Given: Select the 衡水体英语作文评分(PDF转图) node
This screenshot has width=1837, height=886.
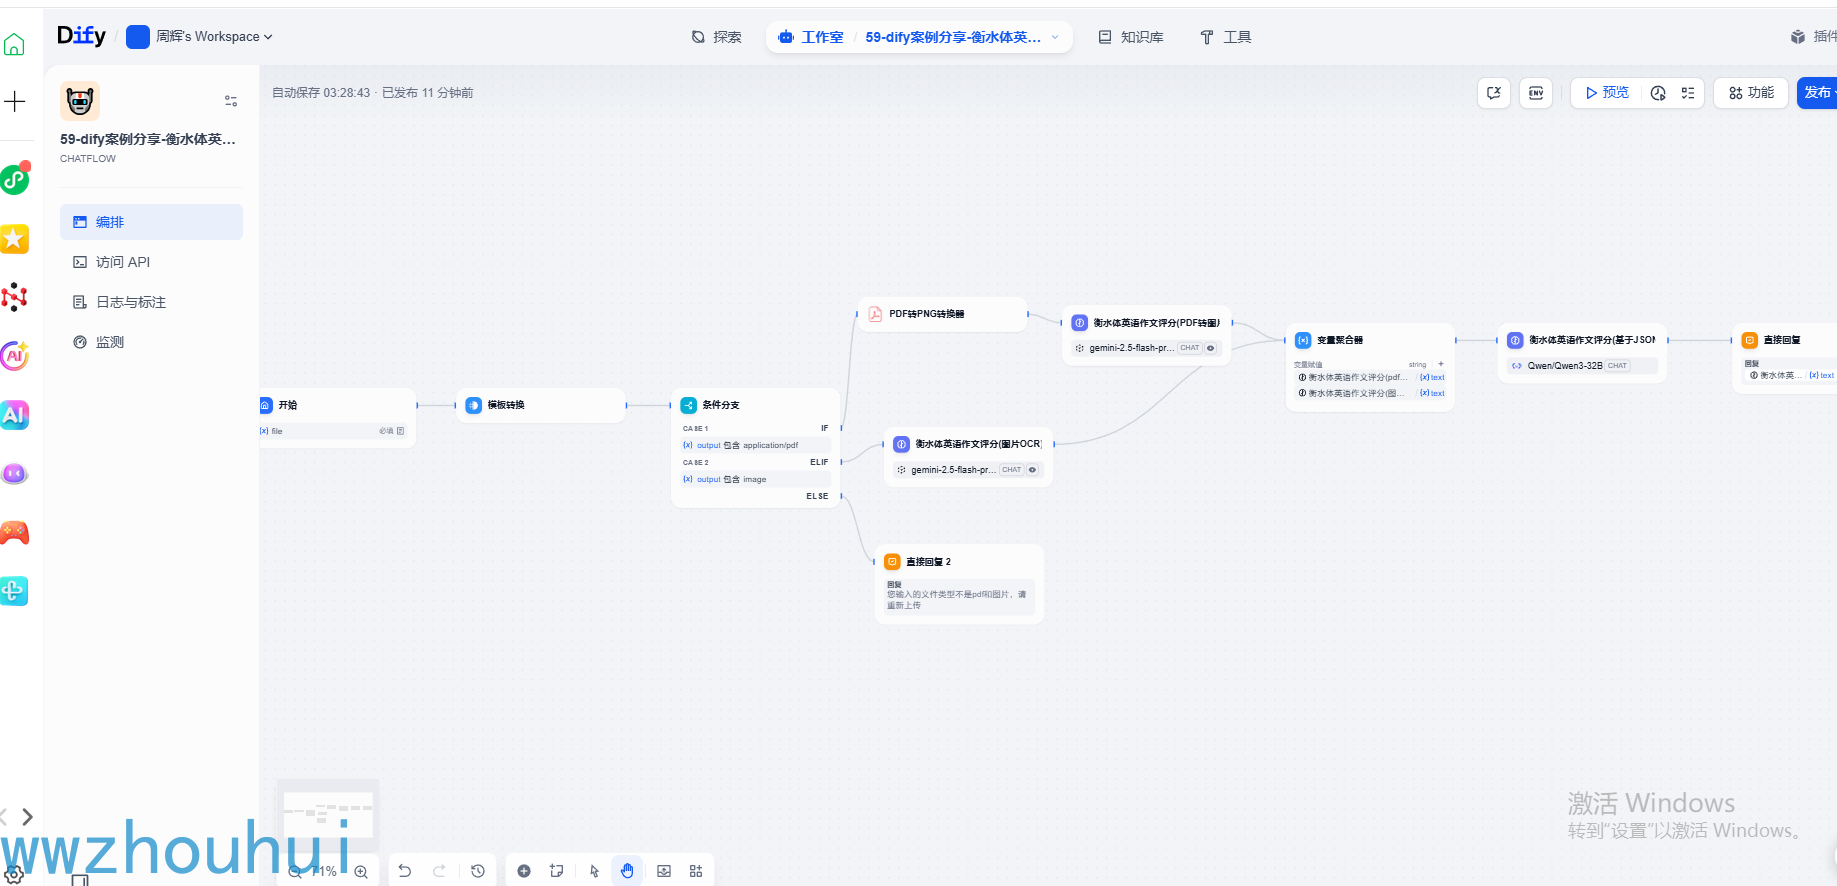Looking at the screenshot, I should coord(1146,335).
